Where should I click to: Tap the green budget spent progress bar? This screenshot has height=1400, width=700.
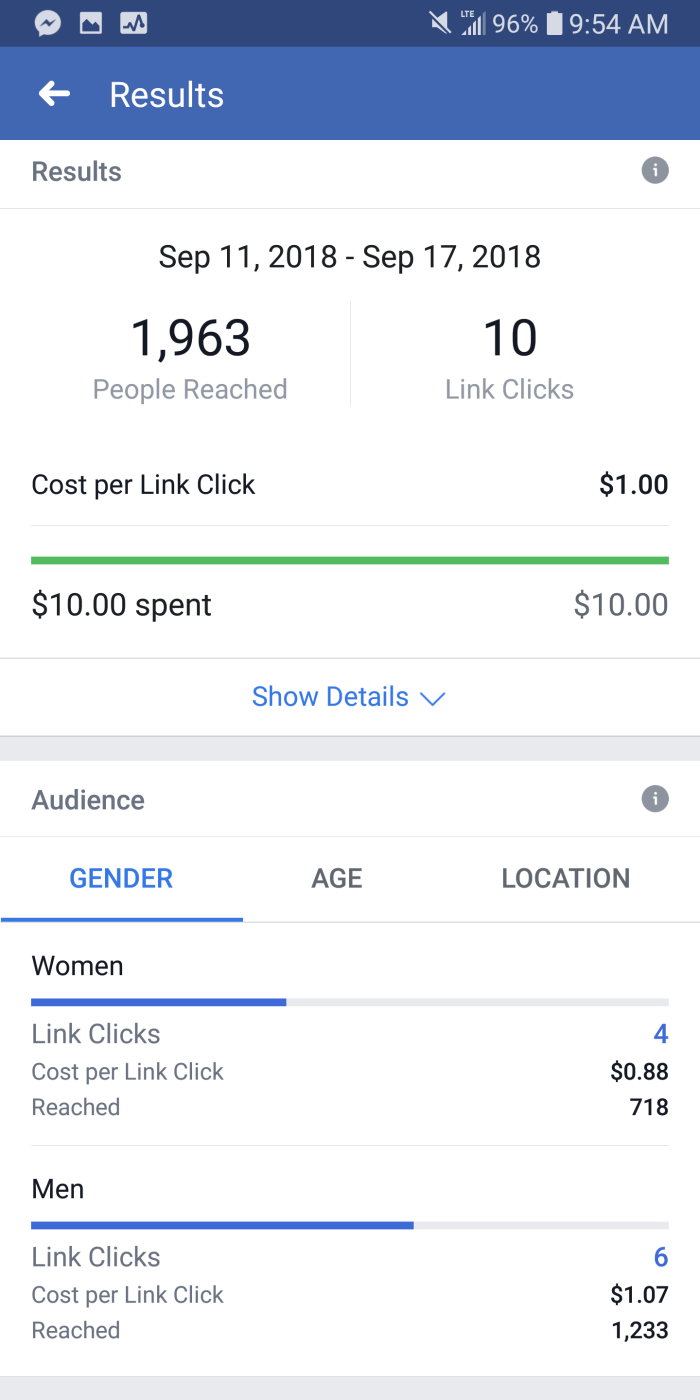click(350, 560)
